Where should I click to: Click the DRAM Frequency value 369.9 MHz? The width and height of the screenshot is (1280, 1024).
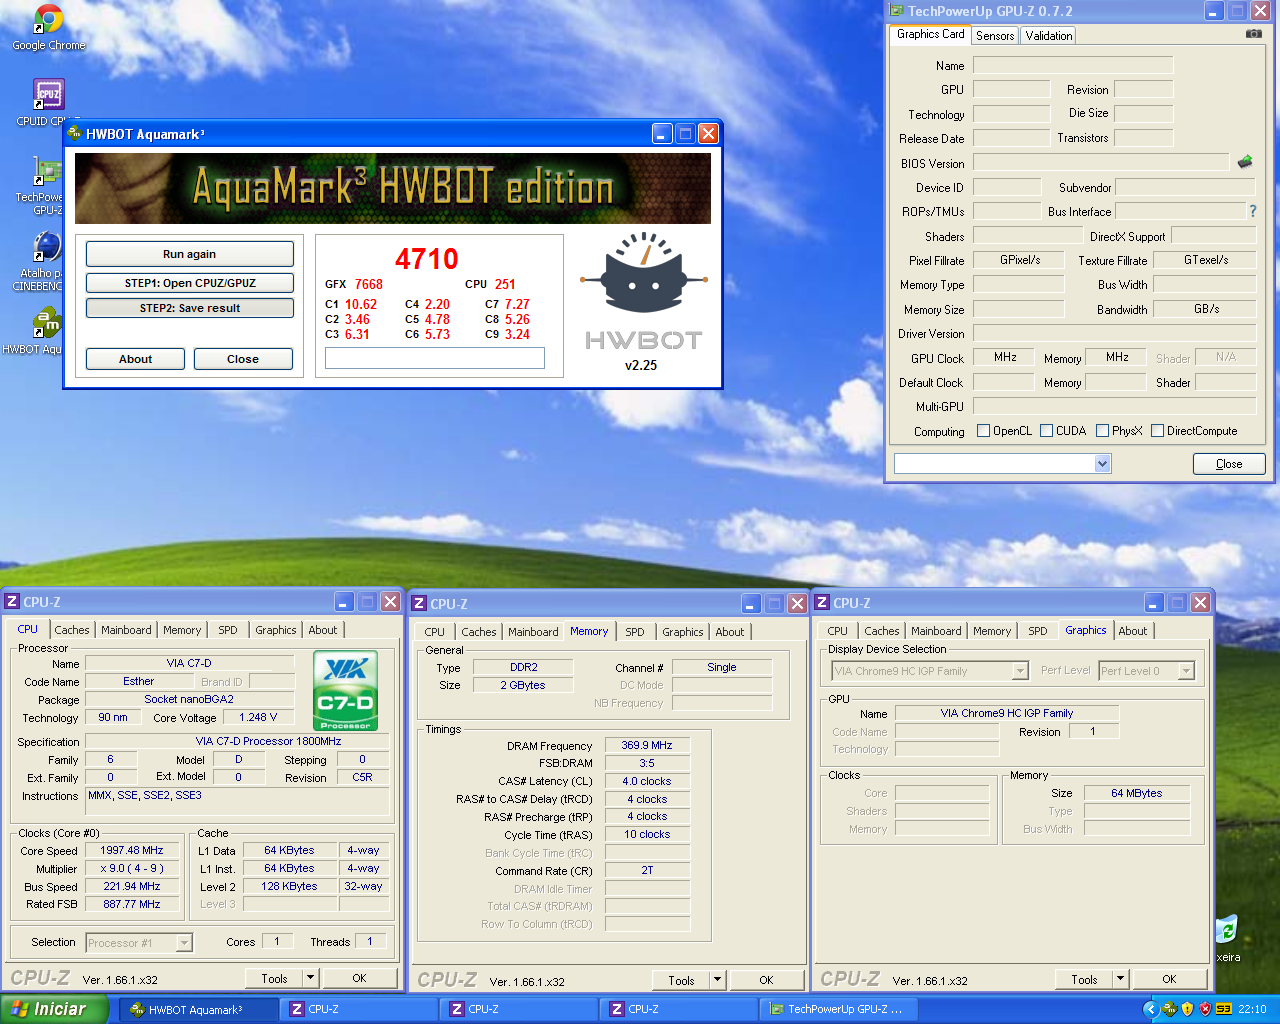click(647, 745)
